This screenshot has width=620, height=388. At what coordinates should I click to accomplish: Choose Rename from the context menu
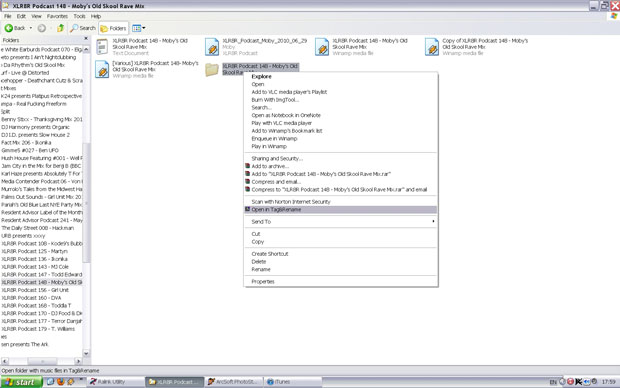click(341, 269)
